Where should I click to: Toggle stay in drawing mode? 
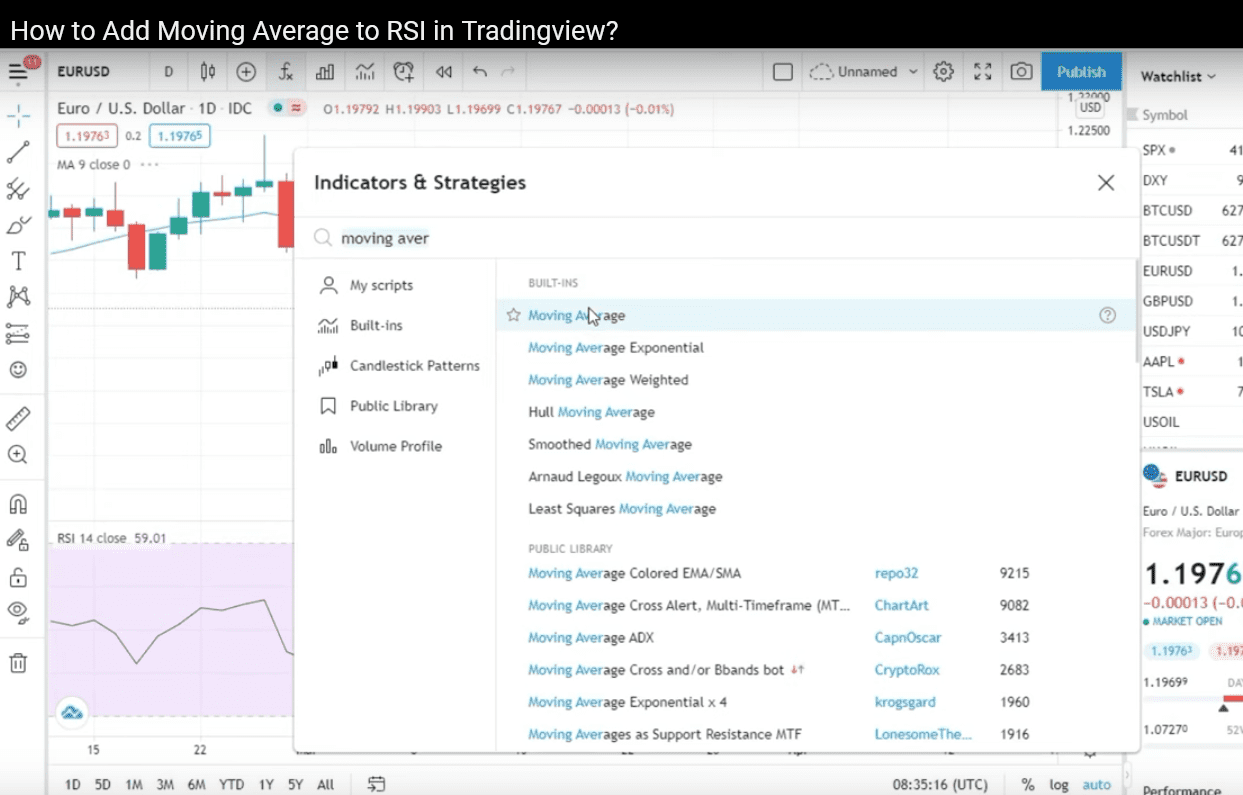[18, 540]
